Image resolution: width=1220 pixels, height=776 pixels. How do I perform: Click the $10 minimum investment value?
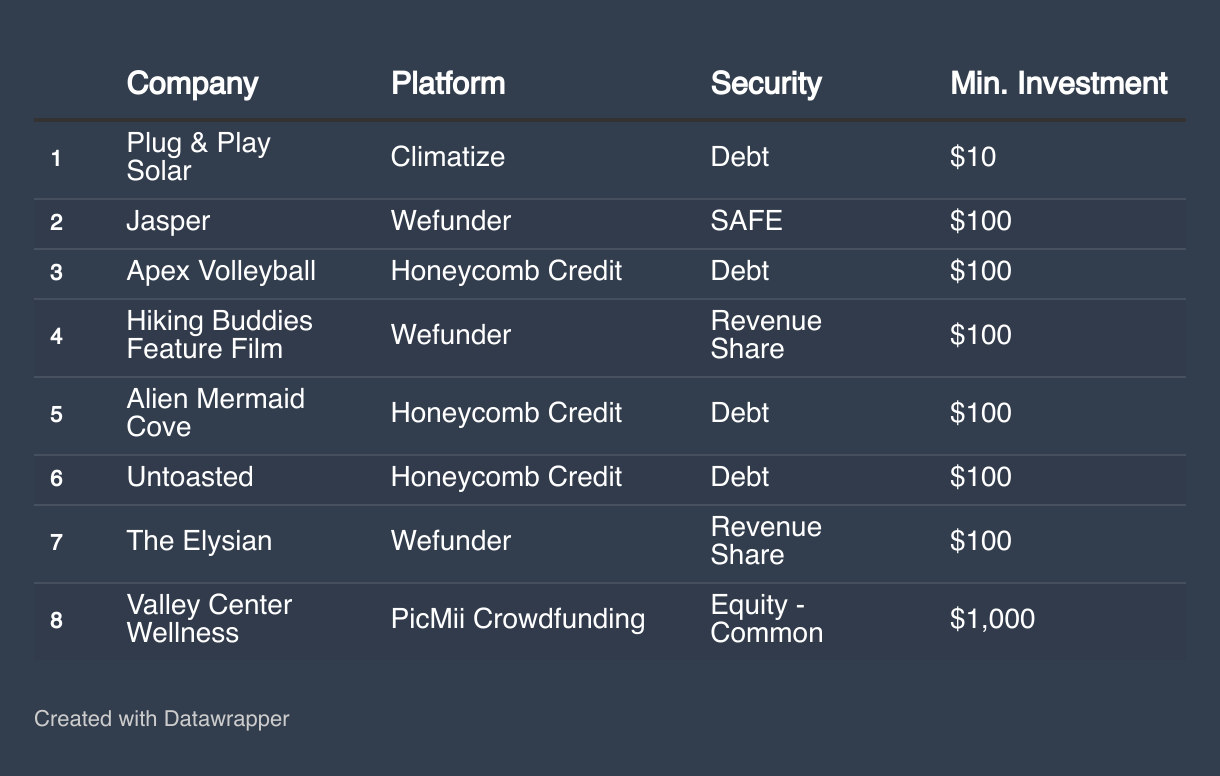973,157
